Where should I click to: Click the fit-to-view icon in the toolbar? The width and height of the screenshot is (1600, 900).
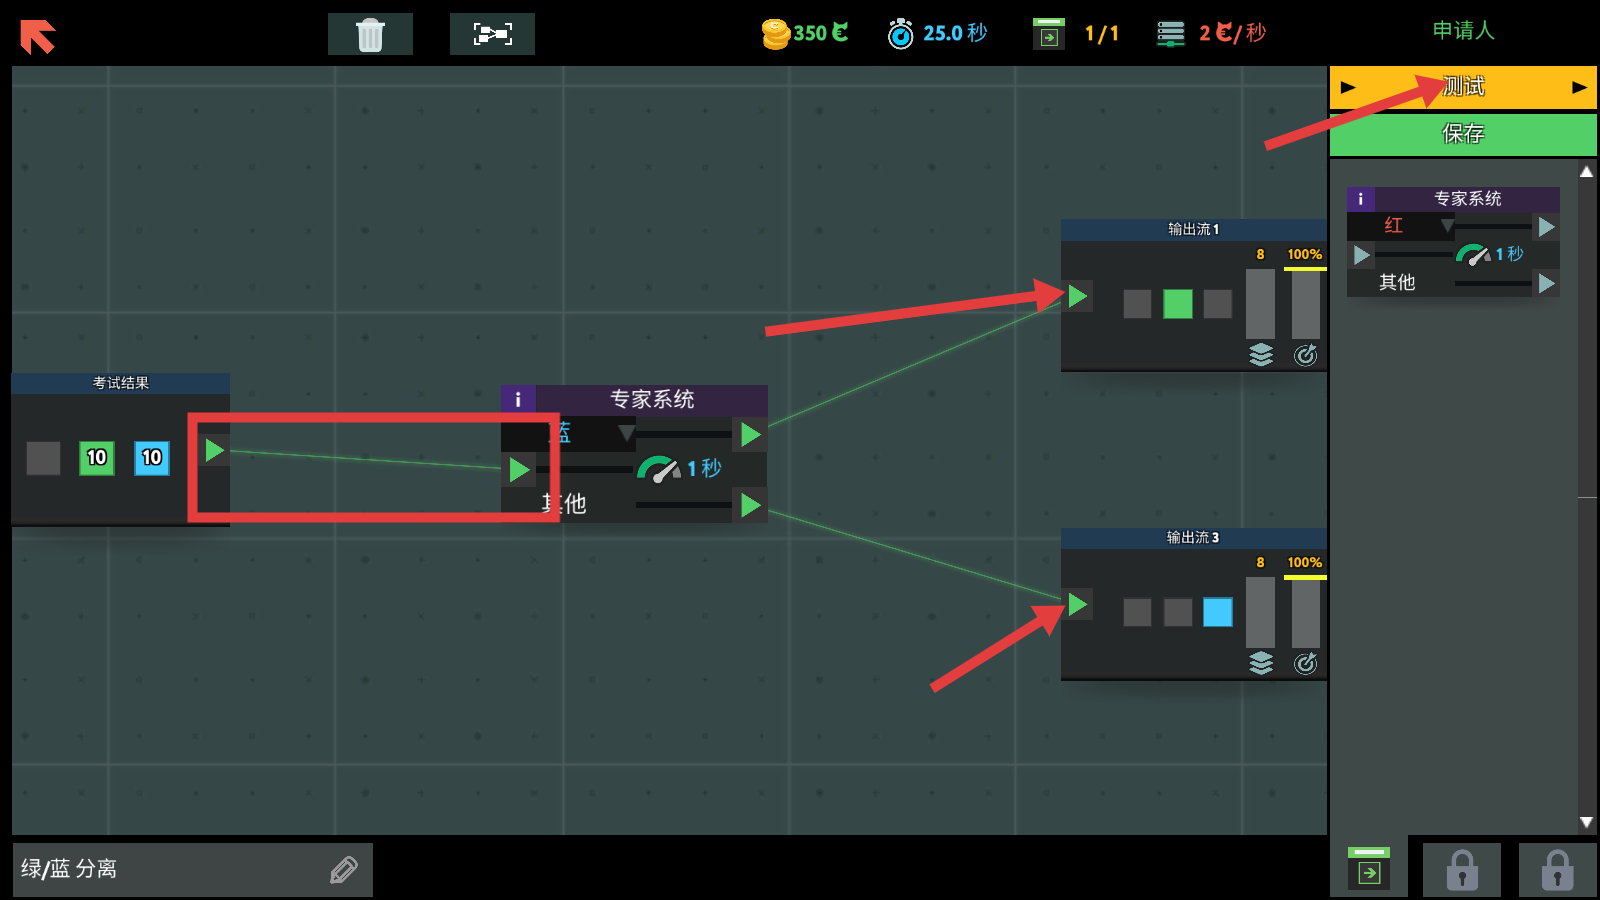492,33
